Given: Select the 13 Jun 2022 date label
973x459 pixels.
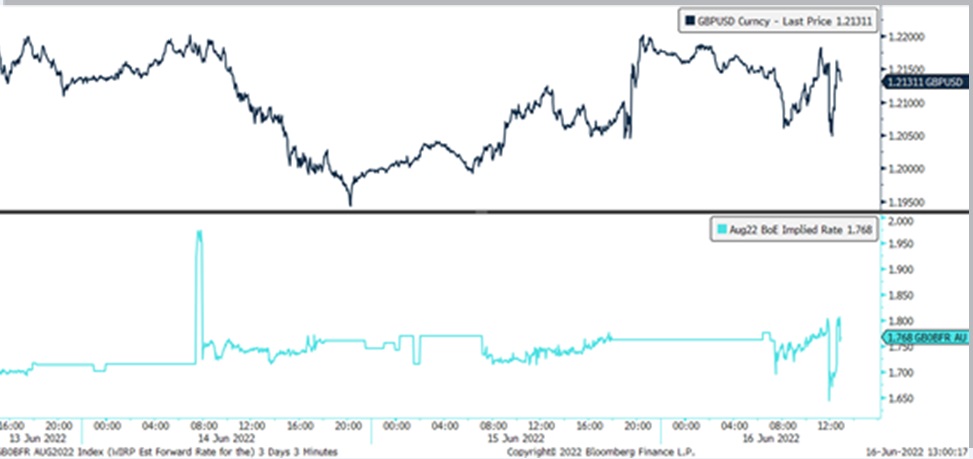Looking at the screenshot, I should (x=31, y=436).
